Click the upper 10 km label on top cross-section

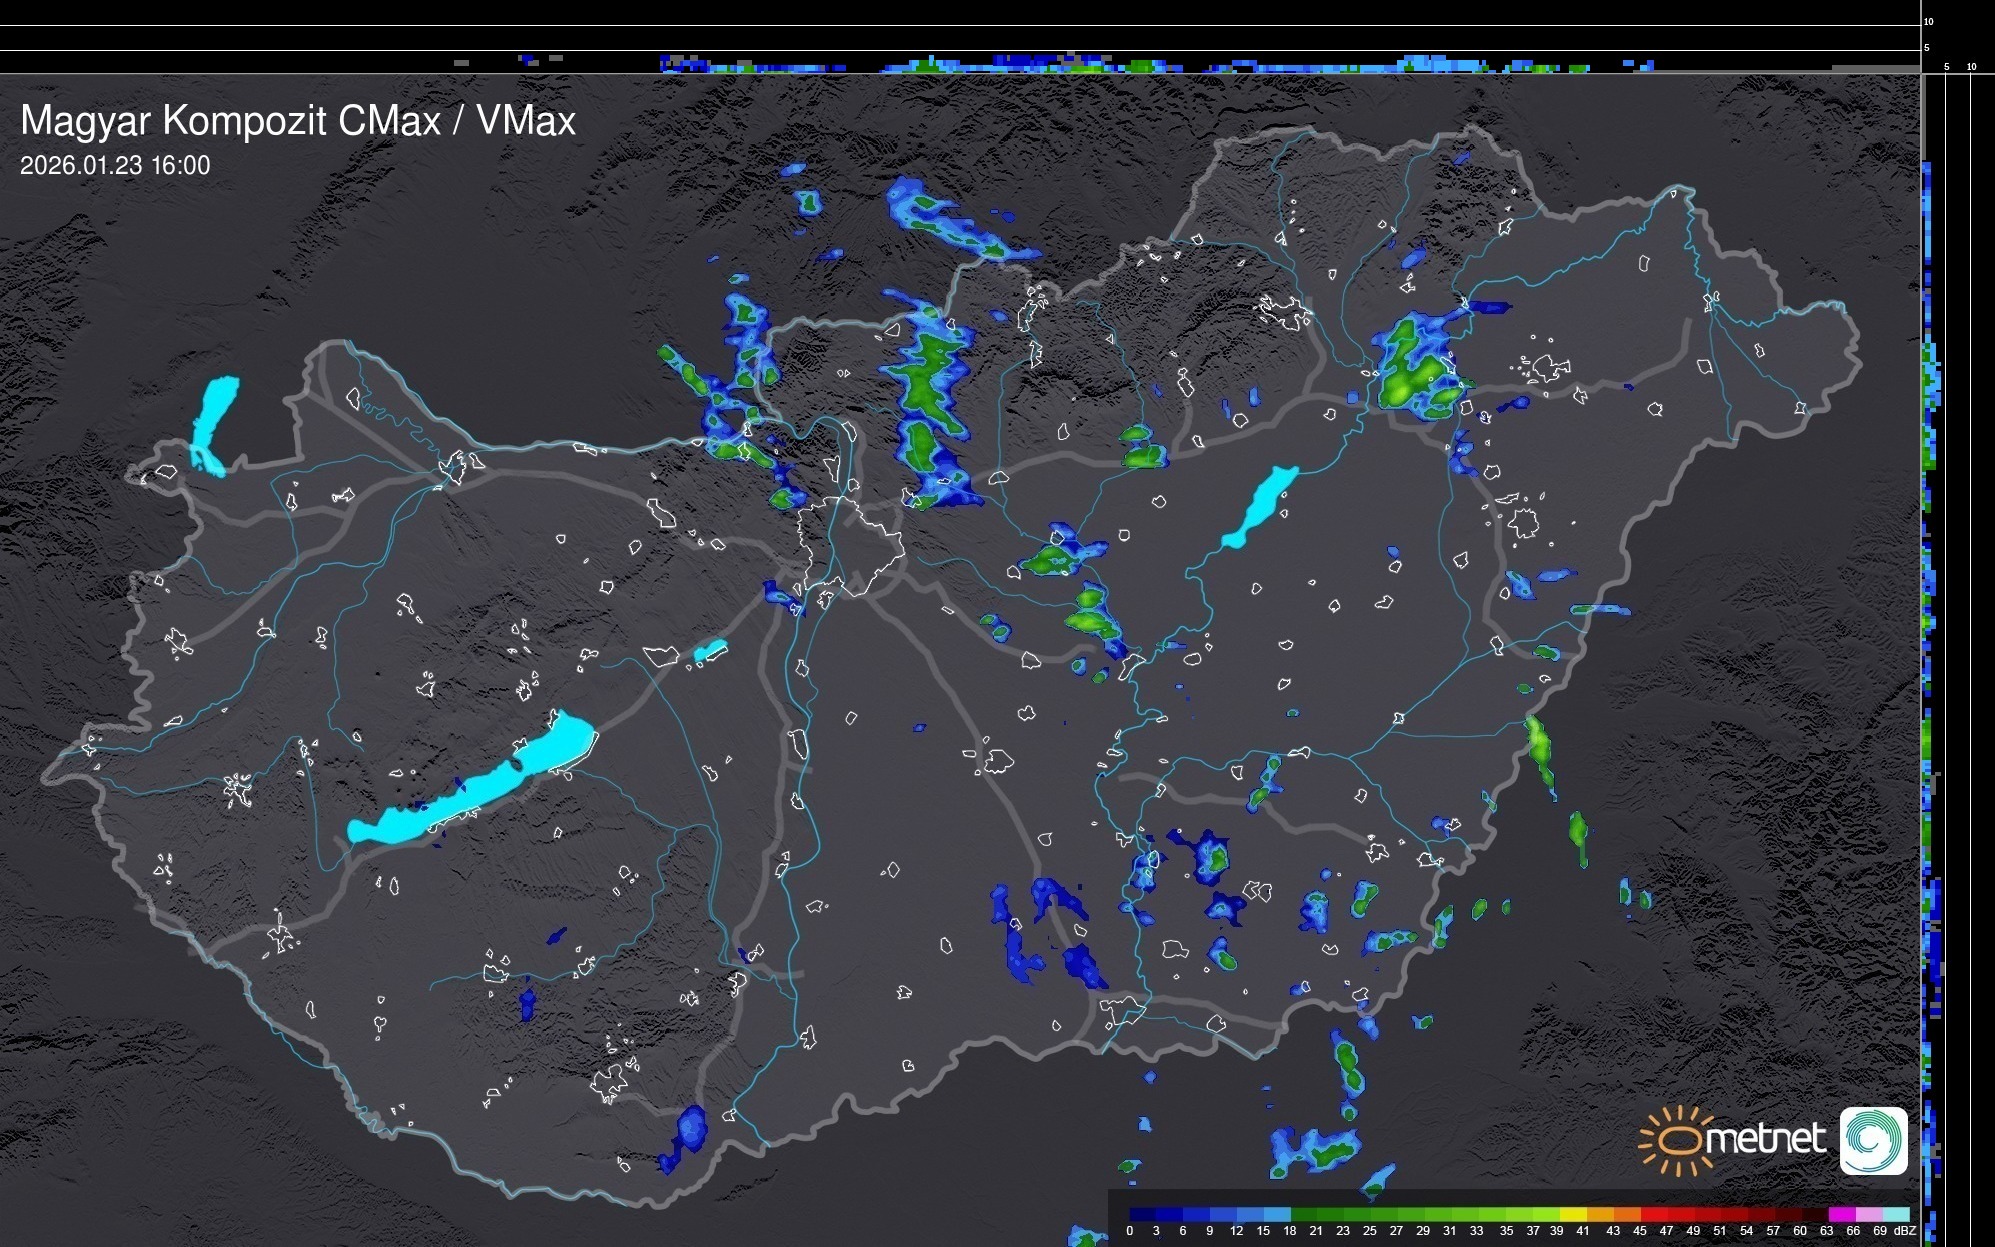tap(1928, 21)
